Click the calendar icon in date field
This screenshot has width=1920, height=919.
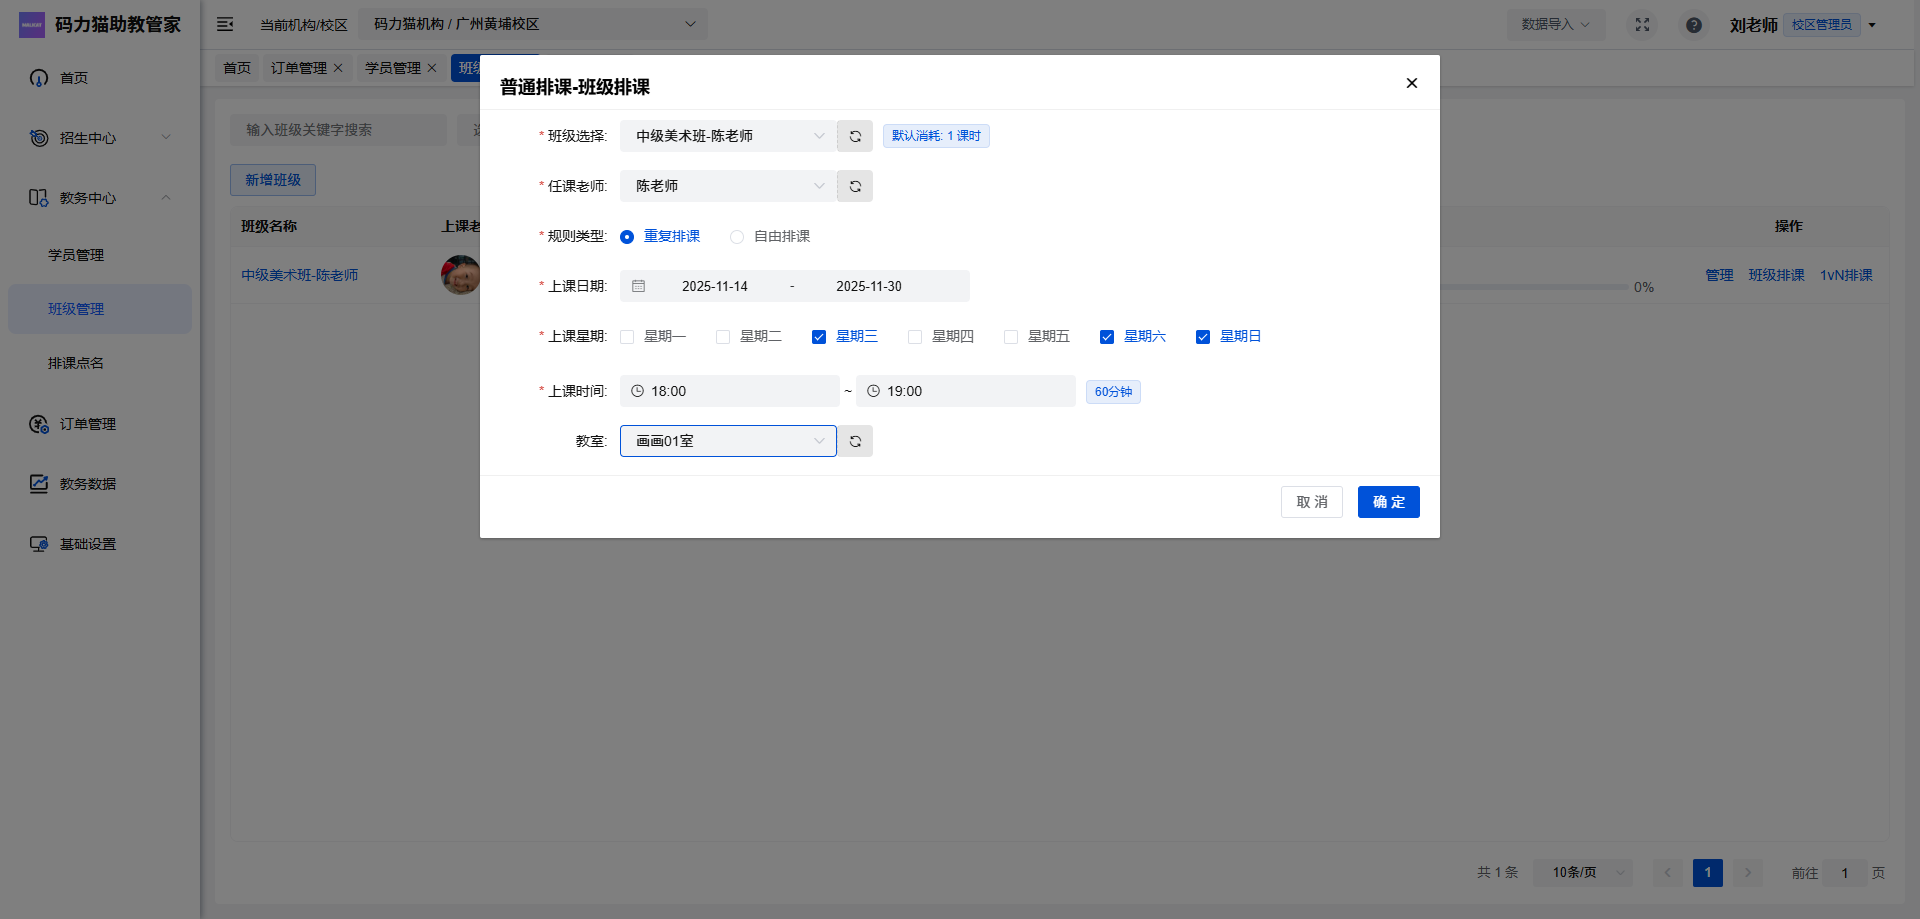click(639, 286)
